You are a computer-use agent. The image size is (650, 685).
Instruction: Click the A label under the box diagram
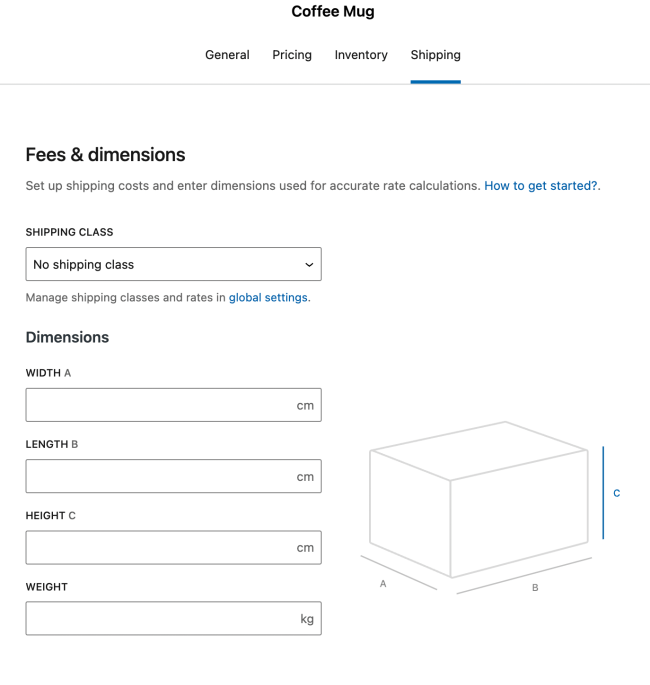point(383,584)
